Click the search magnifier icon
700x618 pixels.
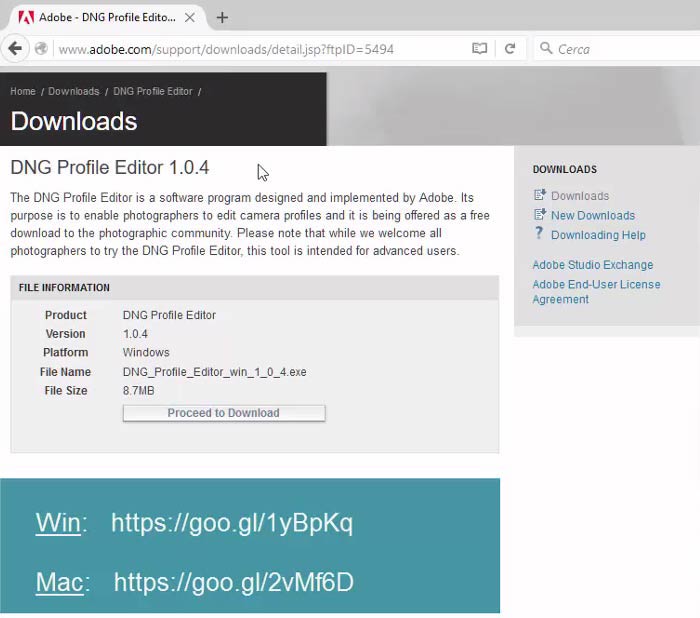546,48
